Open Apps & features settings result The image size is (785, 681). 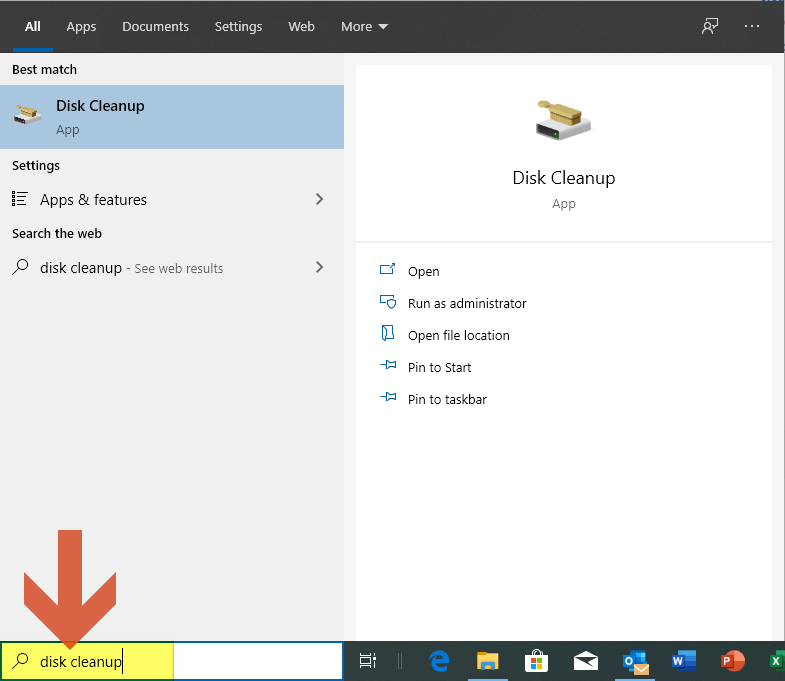coord(172,199)
